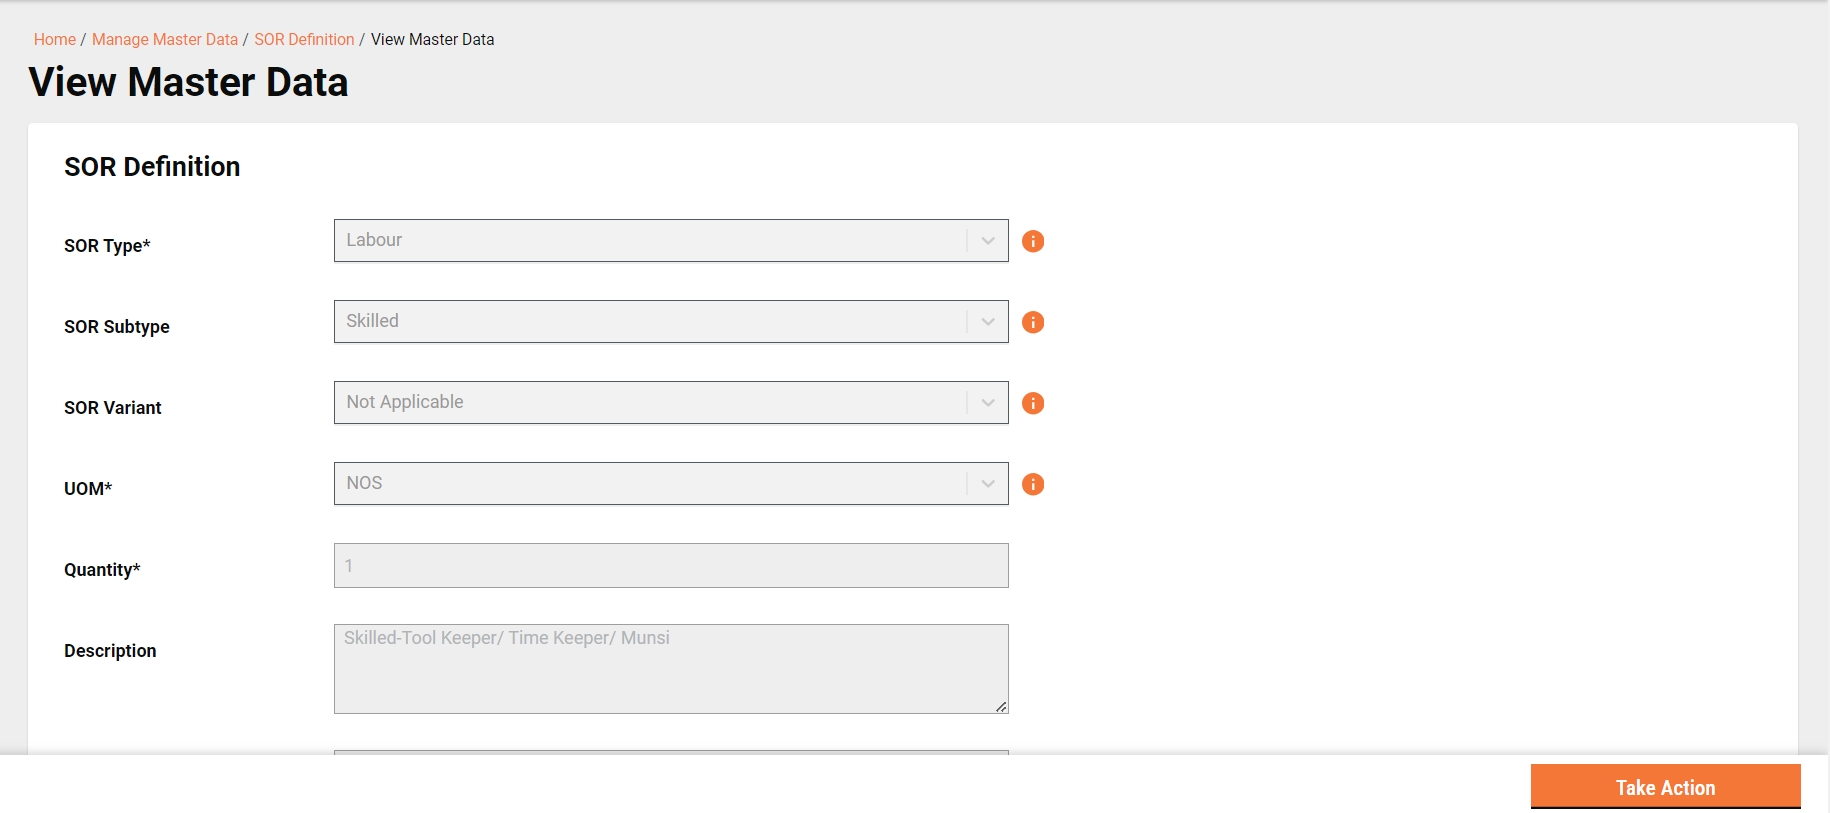Click the Description text area
The image size is (1830, 813).
tap(670, 668)
